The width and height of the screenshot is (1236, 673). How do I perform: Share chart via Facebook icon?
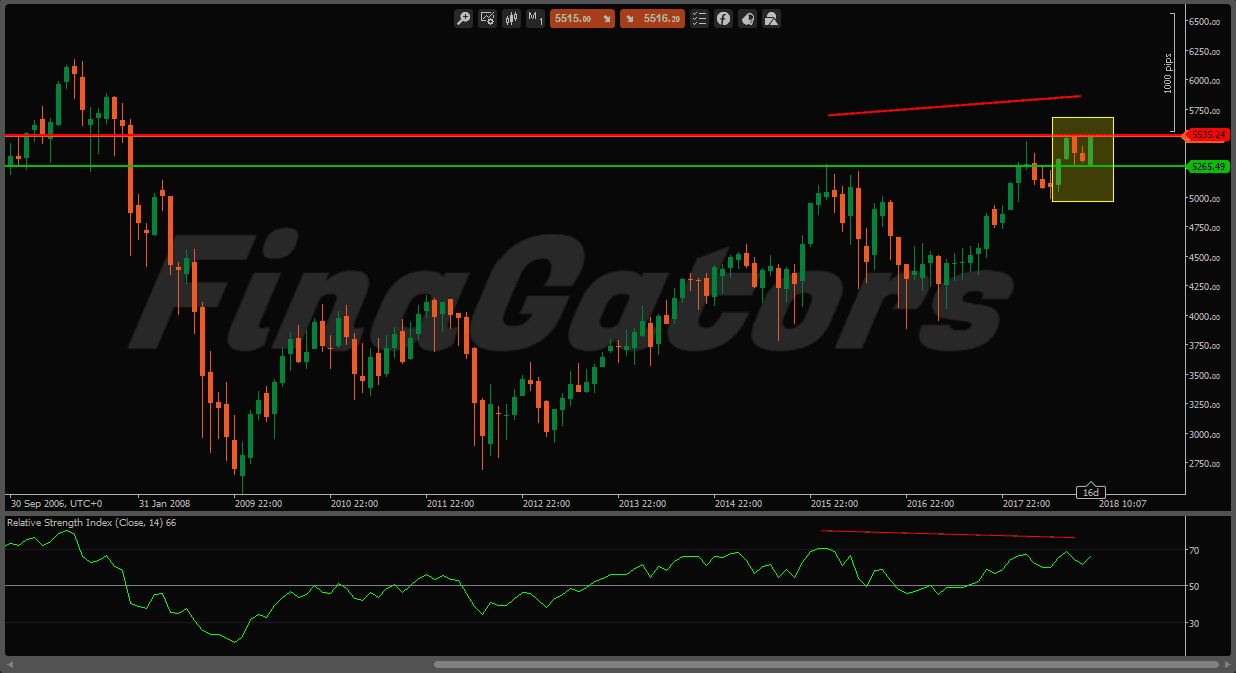[x=723, y=18]
